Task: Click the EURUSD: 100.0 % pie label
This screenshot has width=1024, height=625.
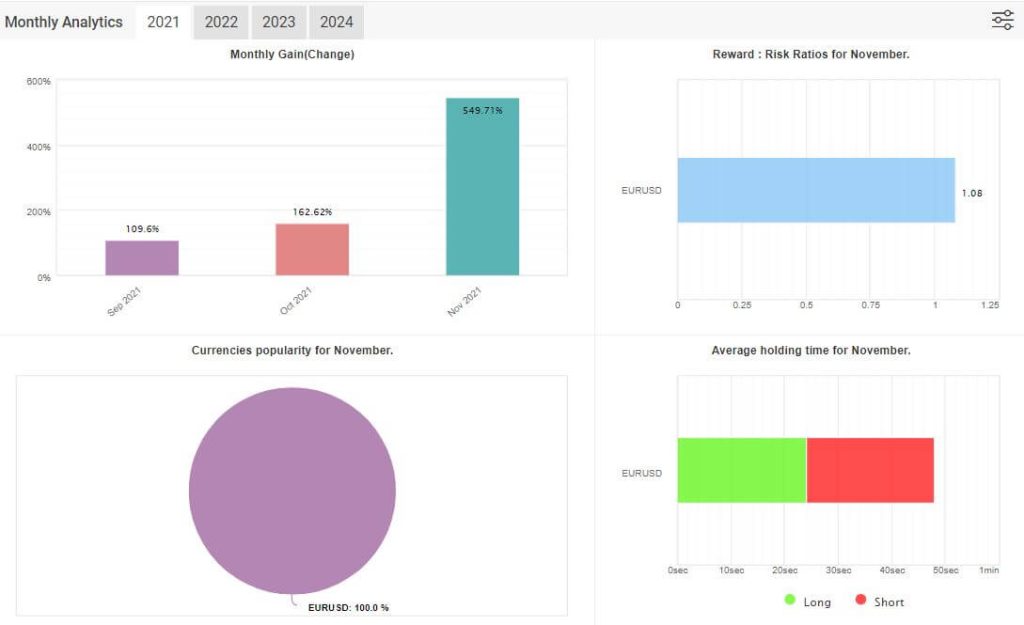Action: 349,607
